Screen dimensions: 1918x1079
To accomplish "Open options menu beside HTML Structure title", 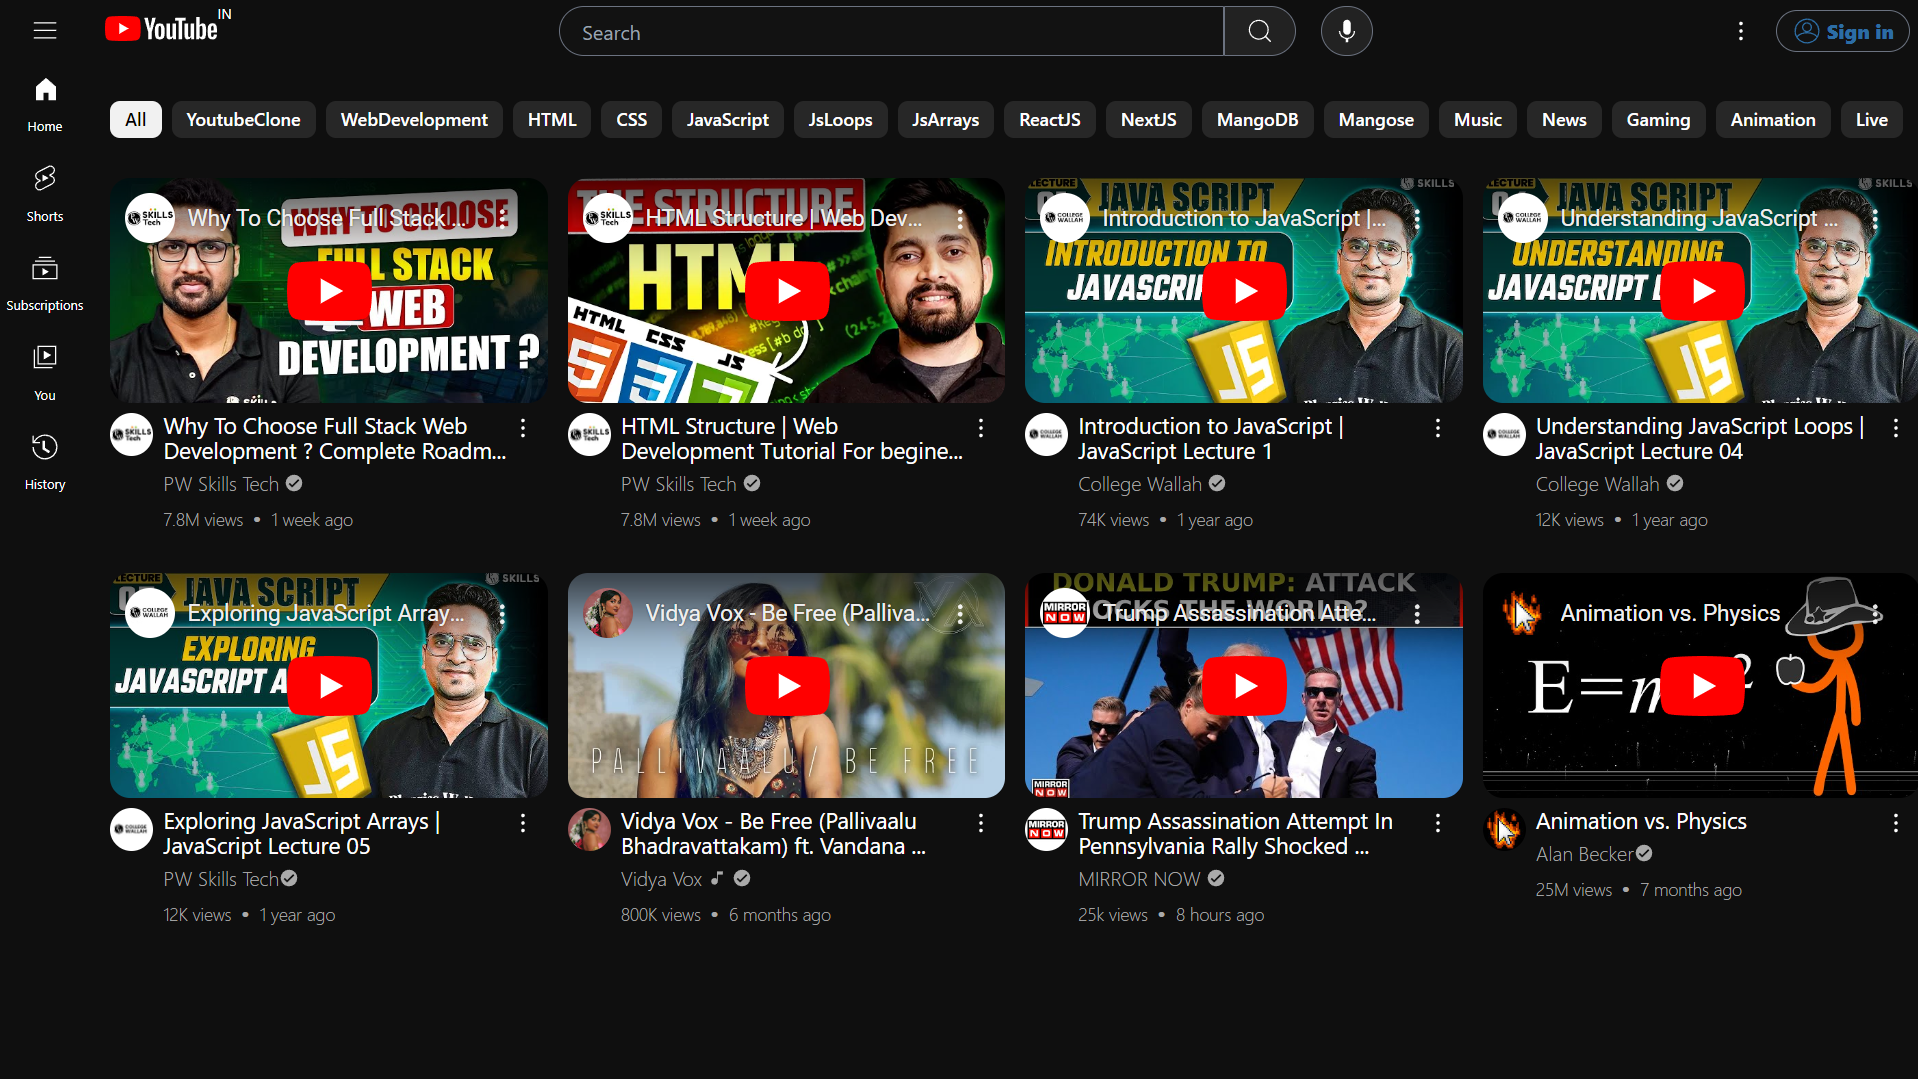I will click(x=981, y=428).
